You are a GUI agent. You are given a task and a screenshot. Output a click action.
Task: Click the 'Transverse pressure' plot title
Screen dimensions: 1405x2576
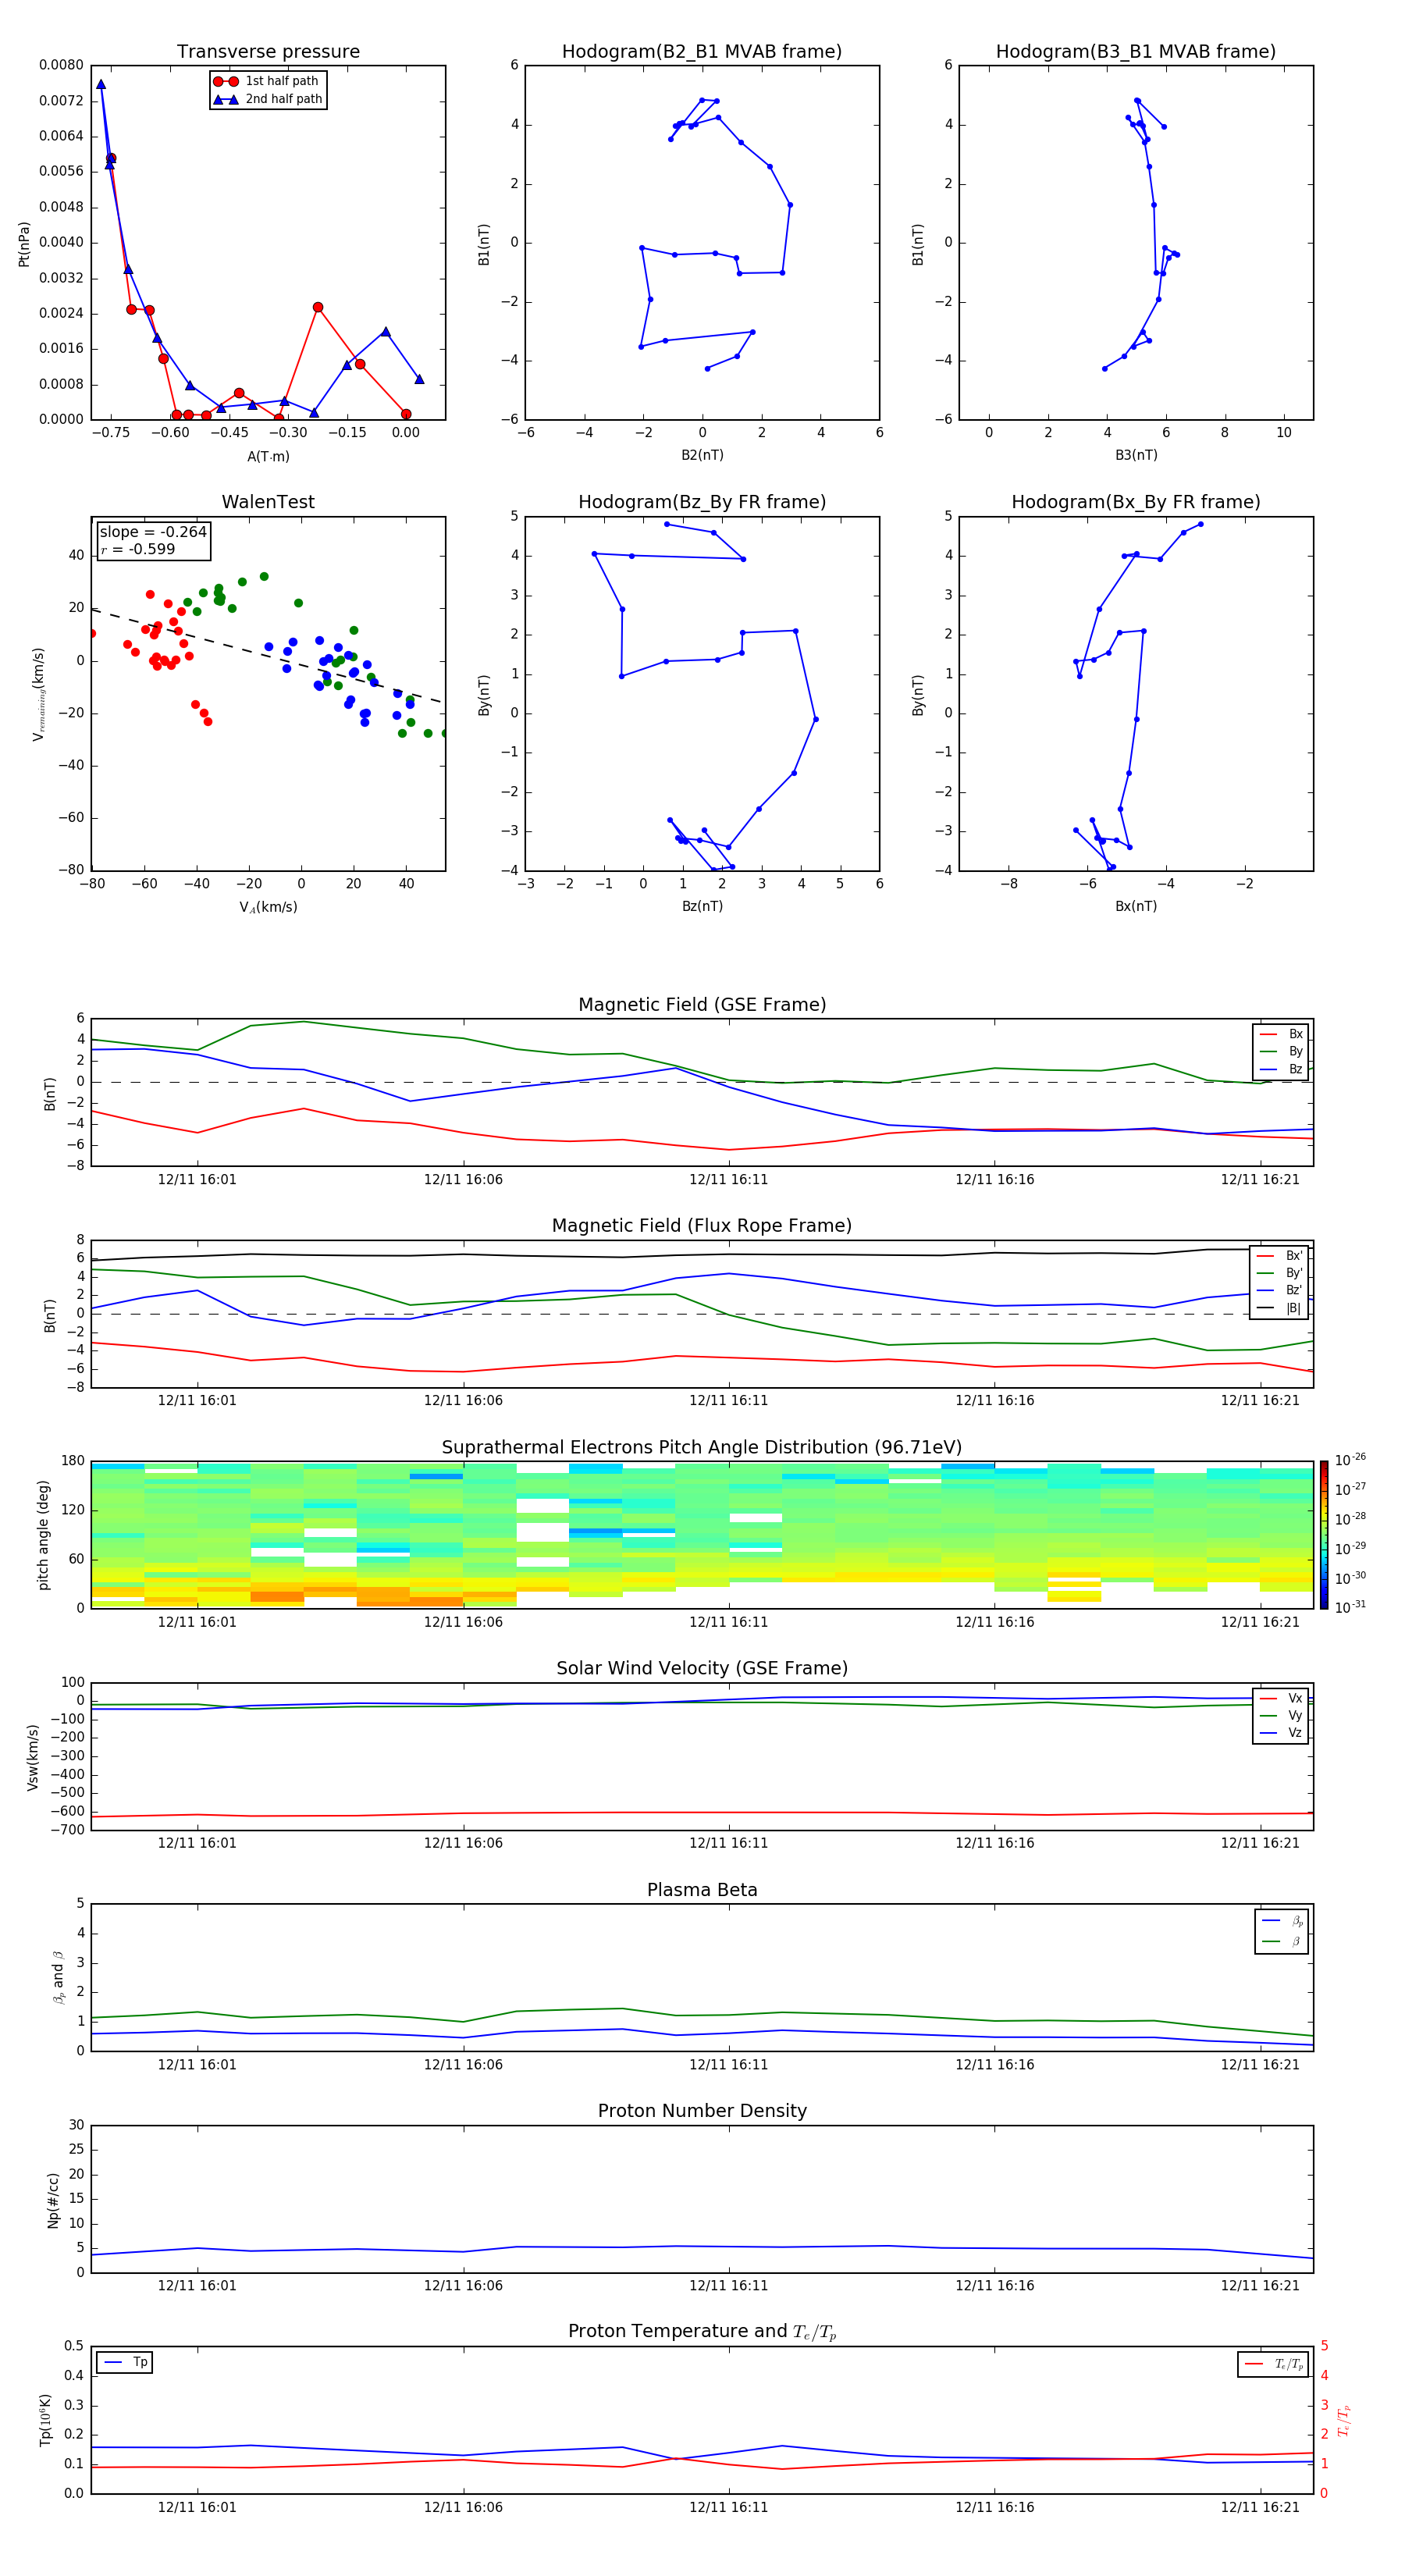pyautogui.click(x=268, y=52)
